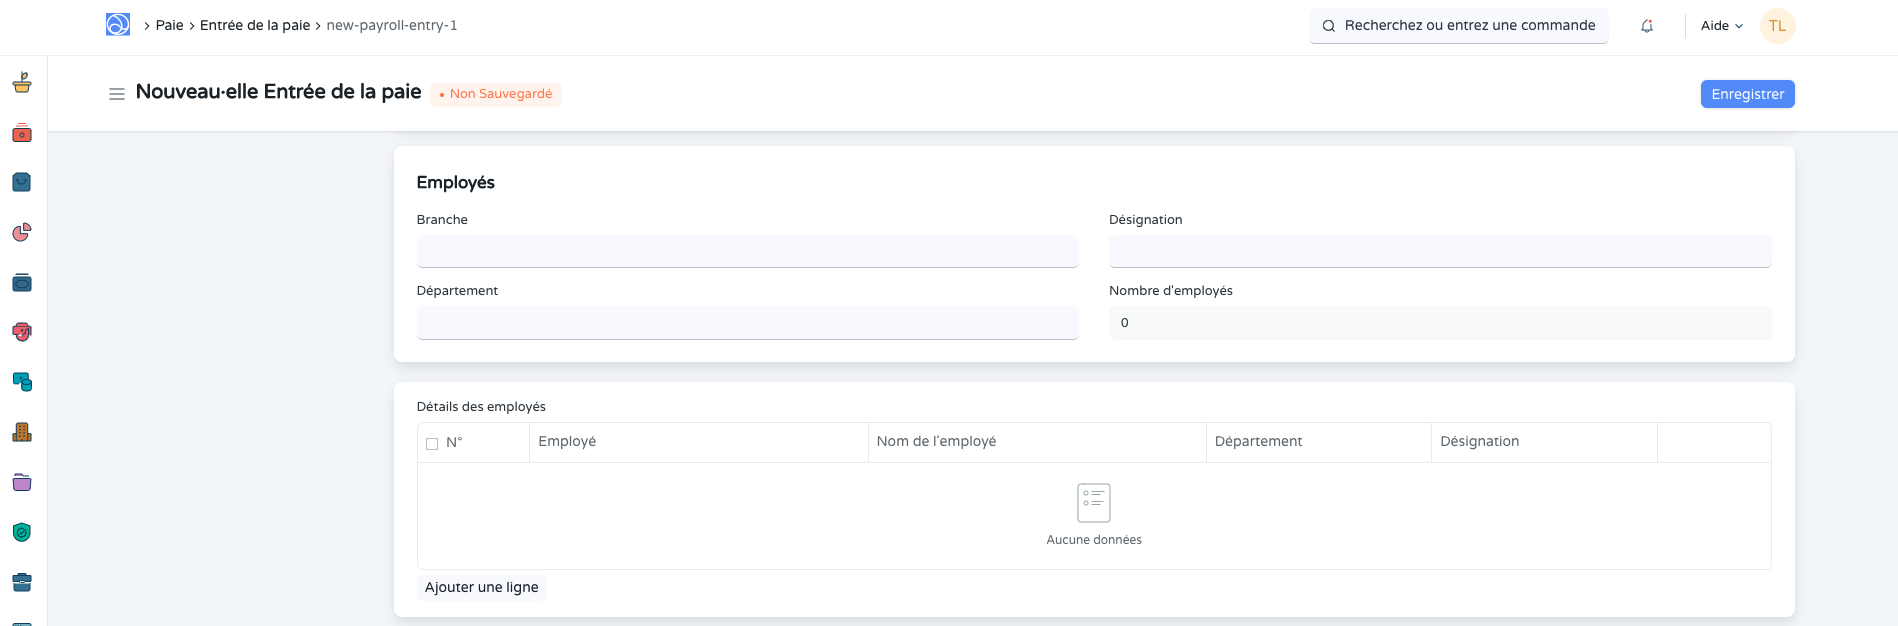Click the app logo to go home
Screen dimensions: 1898x626
[118, 25]
